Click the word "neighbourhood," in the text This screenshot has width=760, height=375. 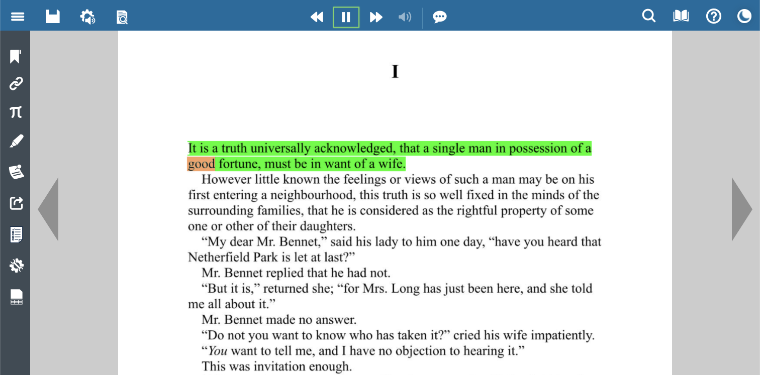(x=313, y=195)
